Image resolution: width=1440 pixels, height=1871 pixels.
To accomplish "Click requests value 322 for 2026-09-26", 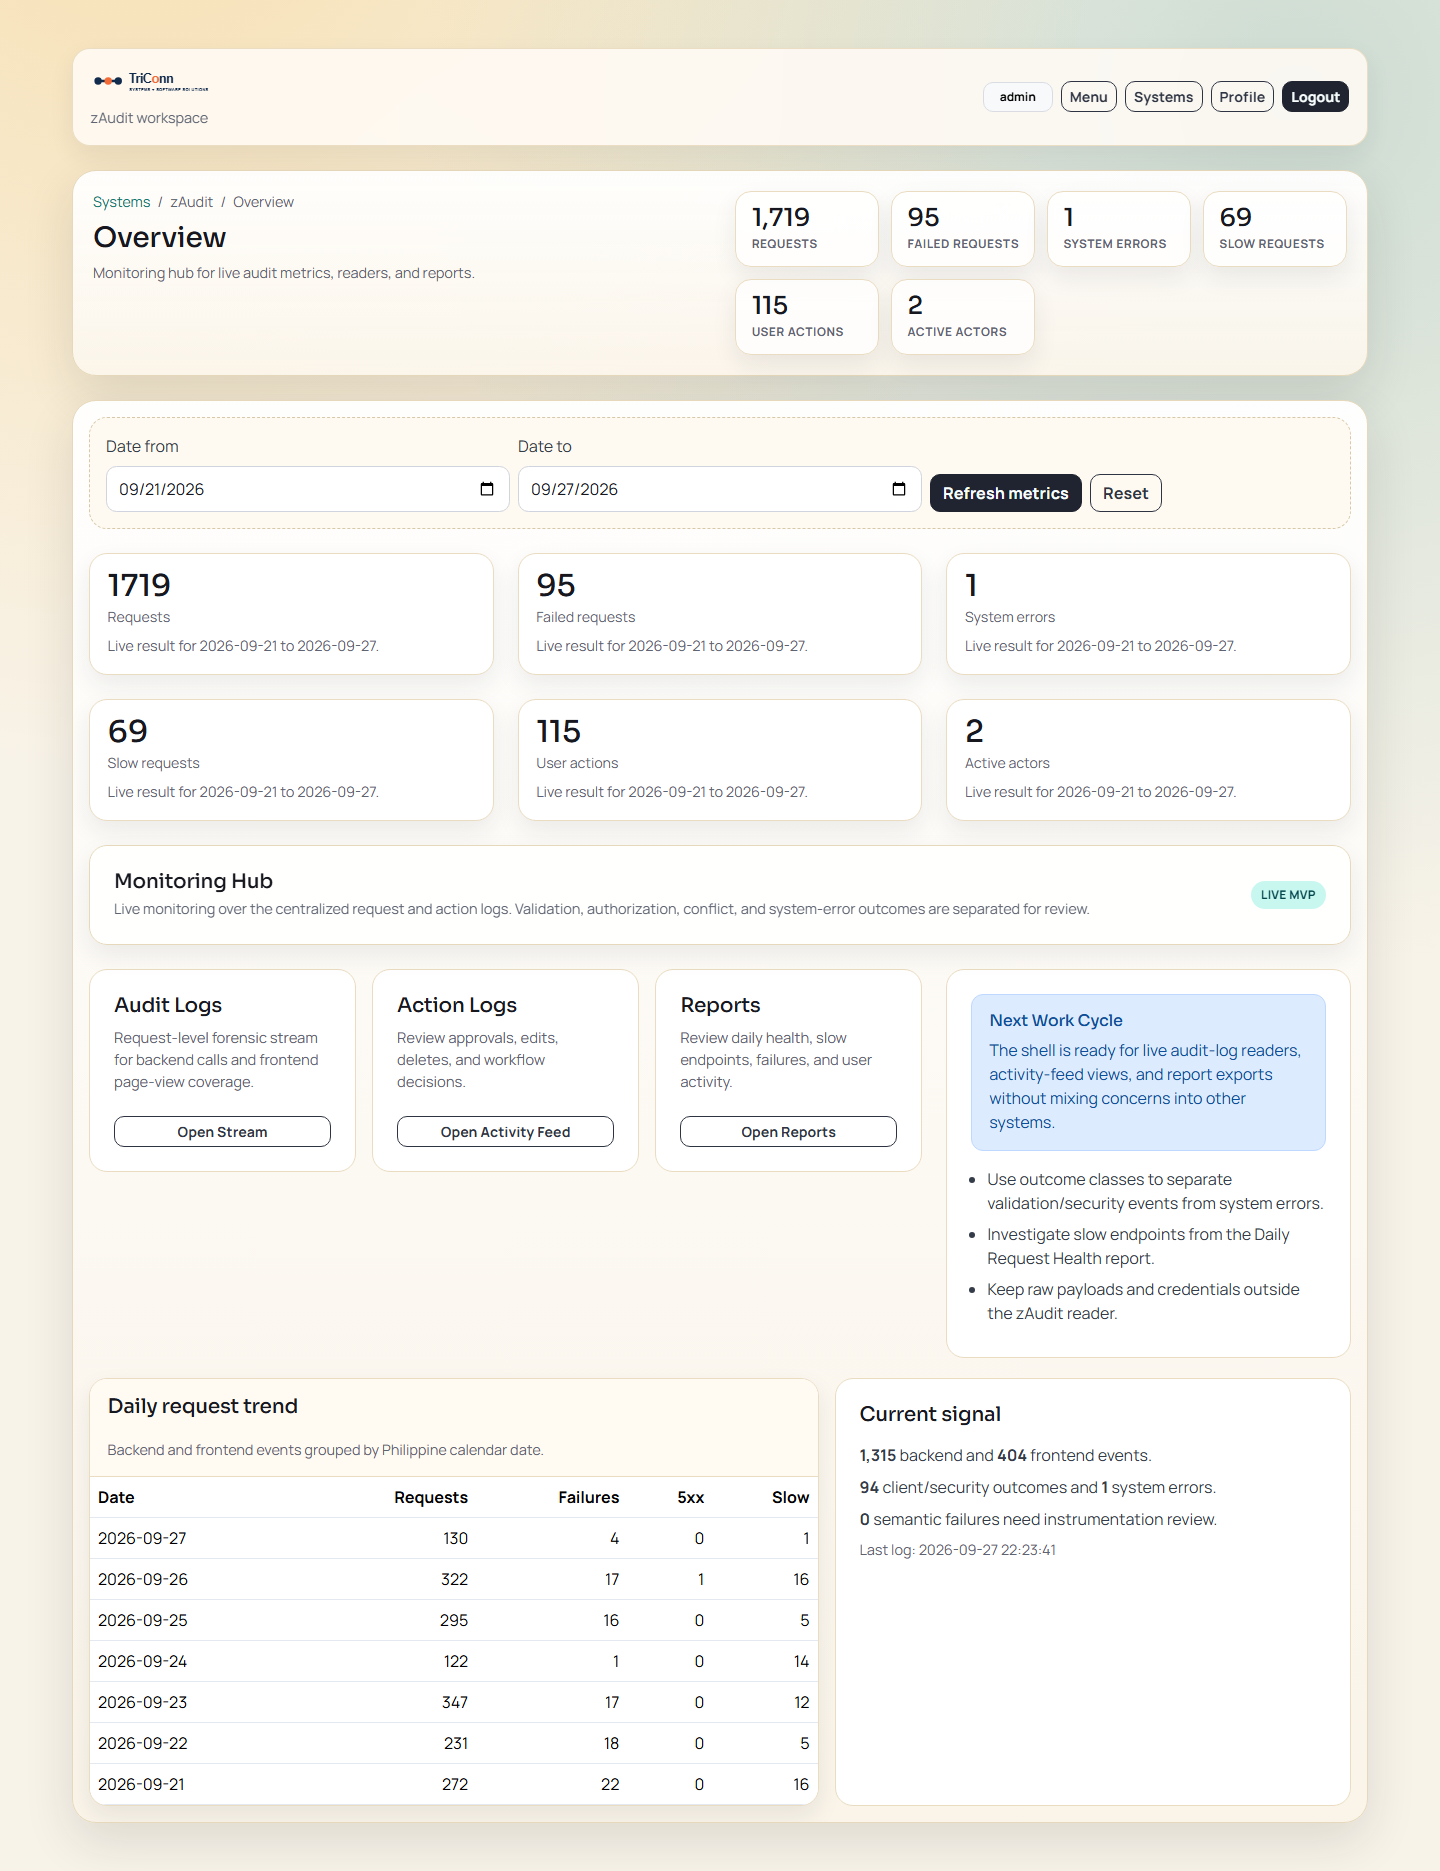I will (x=455, y=1580).
